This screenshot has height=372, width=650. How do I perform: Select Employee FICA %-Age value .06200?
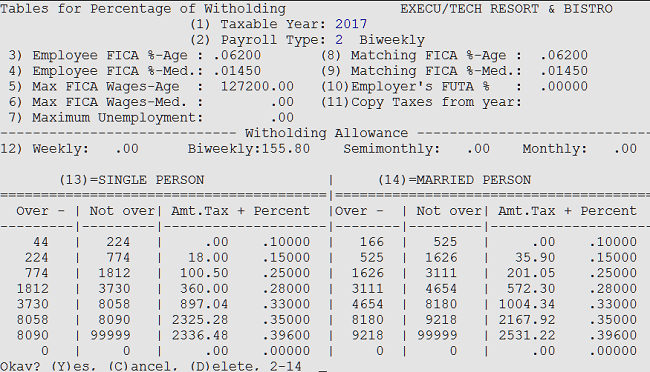[x=237, y=55]
